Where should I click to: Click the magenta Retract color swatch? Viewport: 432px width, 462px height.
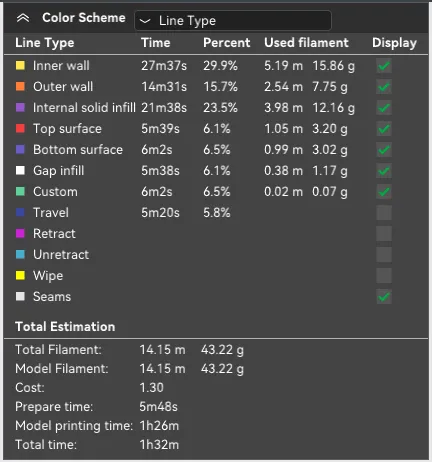[20, 233]
